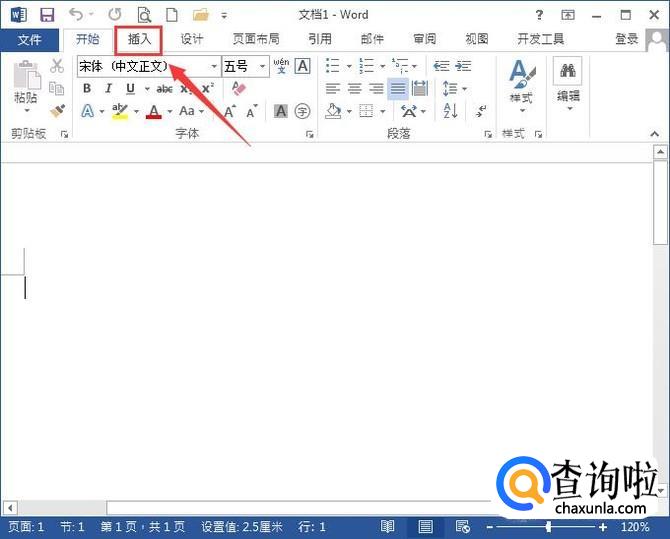Click the Open folder icon in quick access toolbar
Screen dimensions: 670x539
(201, 15)
